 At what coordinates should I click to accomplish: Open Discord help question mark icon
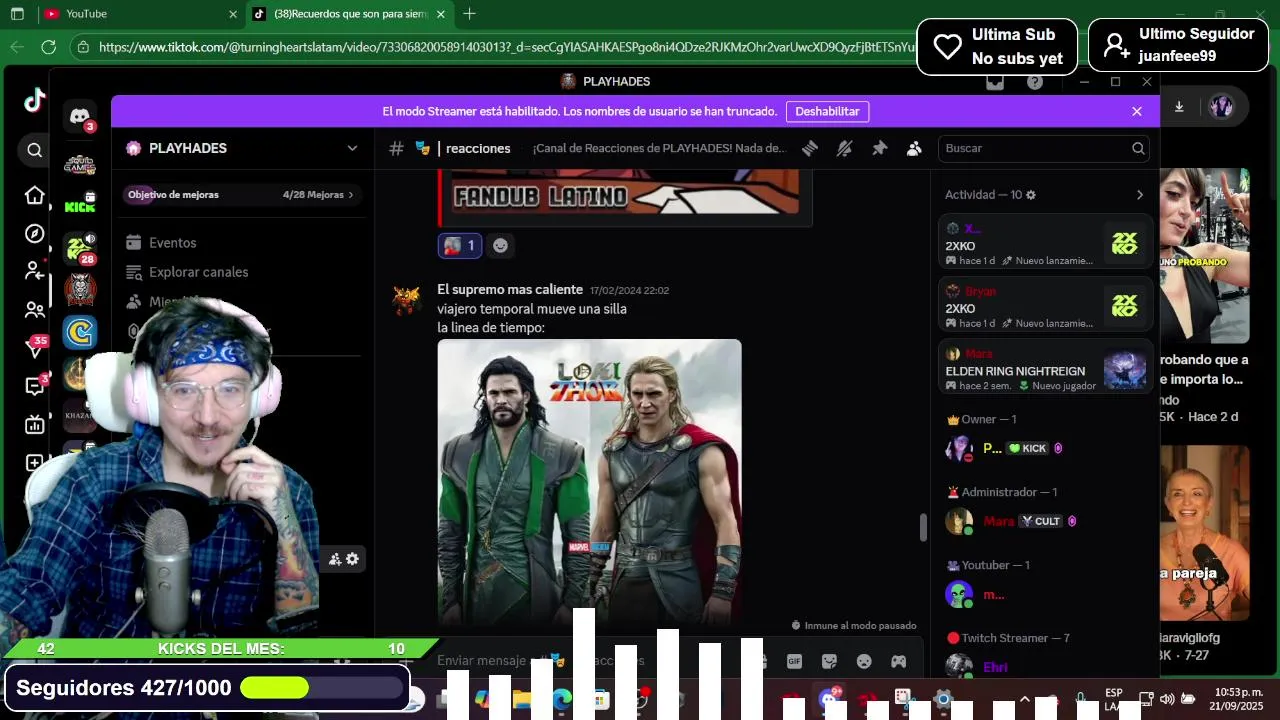pyautogui.click(x=1035, y=82)
